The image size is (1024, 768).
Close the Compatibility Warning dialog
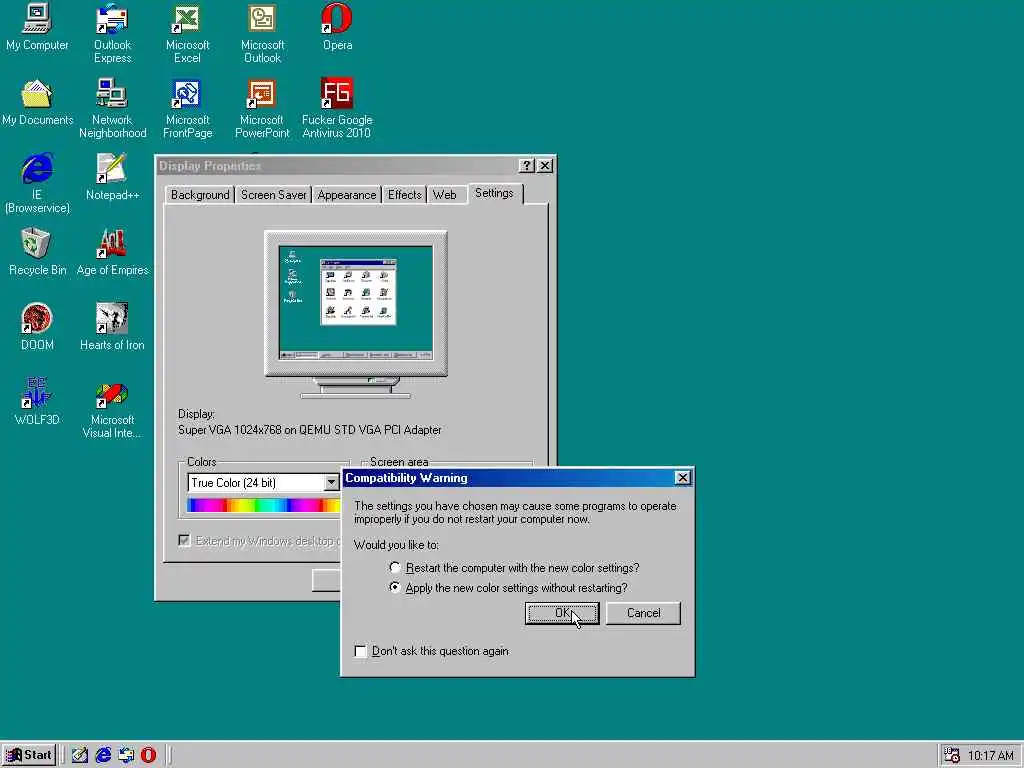point(682,478)
